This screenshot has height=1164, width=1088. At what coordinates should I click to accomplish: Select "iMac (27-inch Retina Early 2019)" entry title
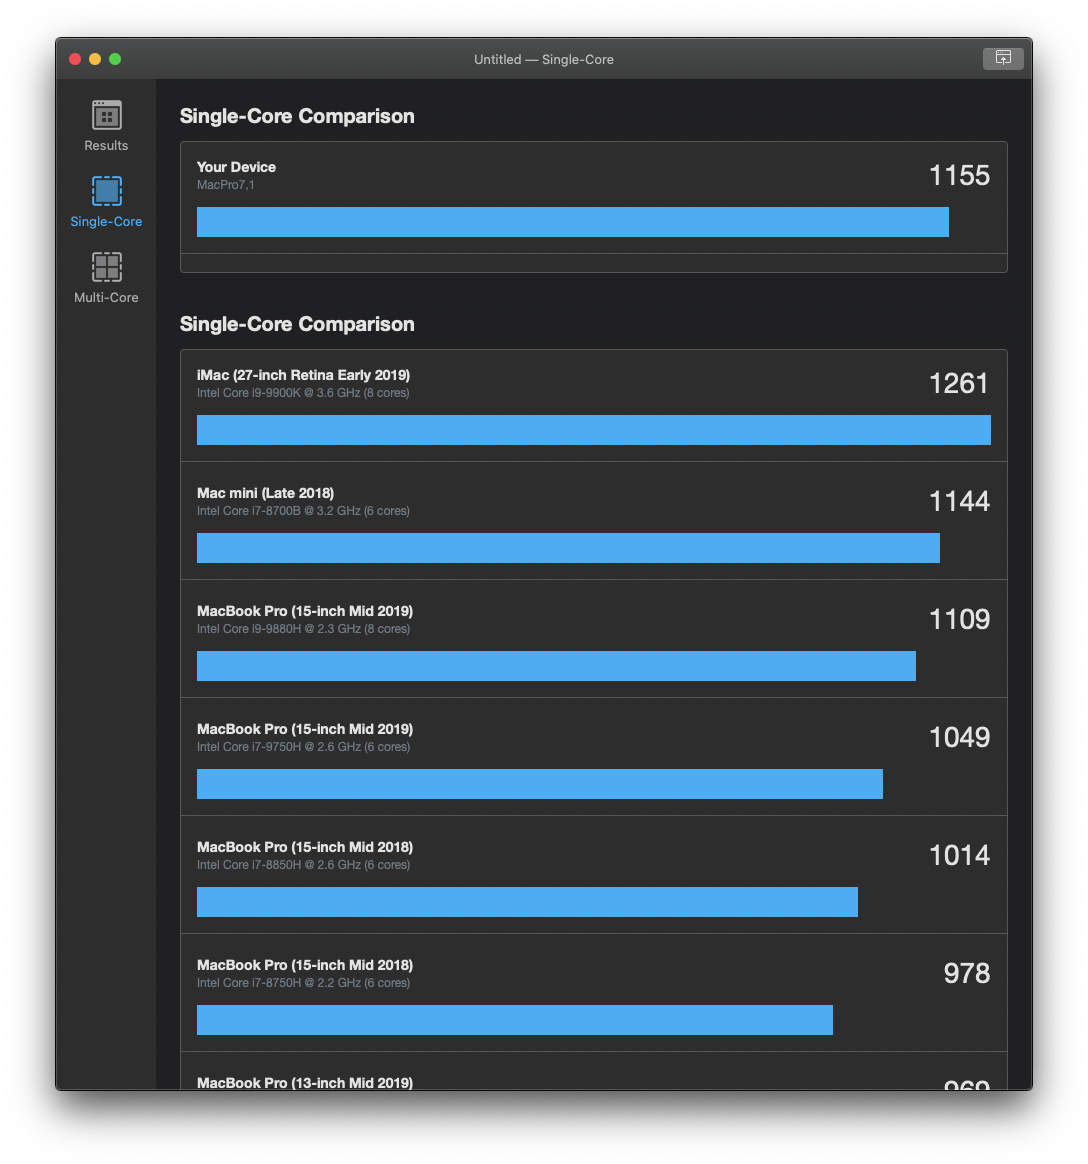pyautogui.click(x=304, y=375)
